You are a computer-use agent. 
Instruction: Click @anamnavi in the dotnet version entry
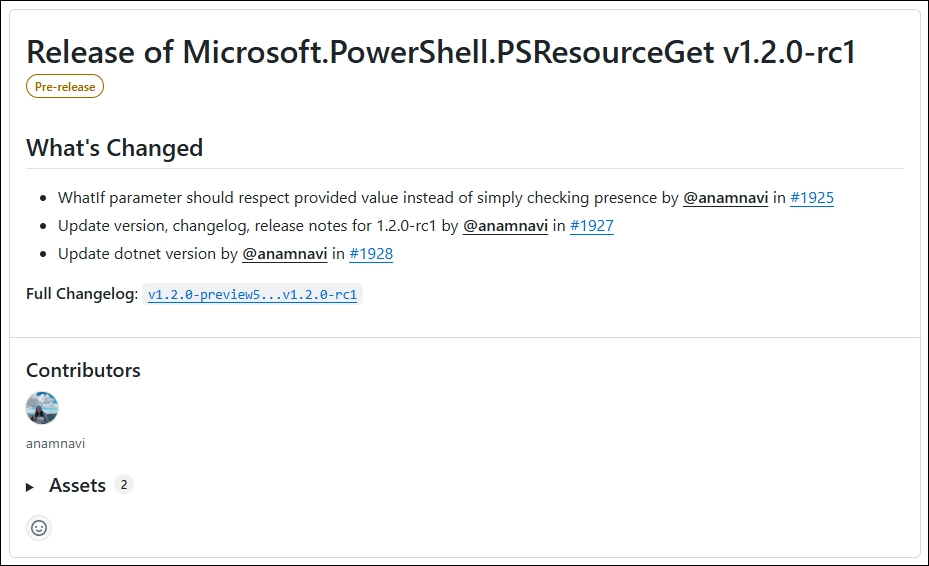click(x=285, y=254)
